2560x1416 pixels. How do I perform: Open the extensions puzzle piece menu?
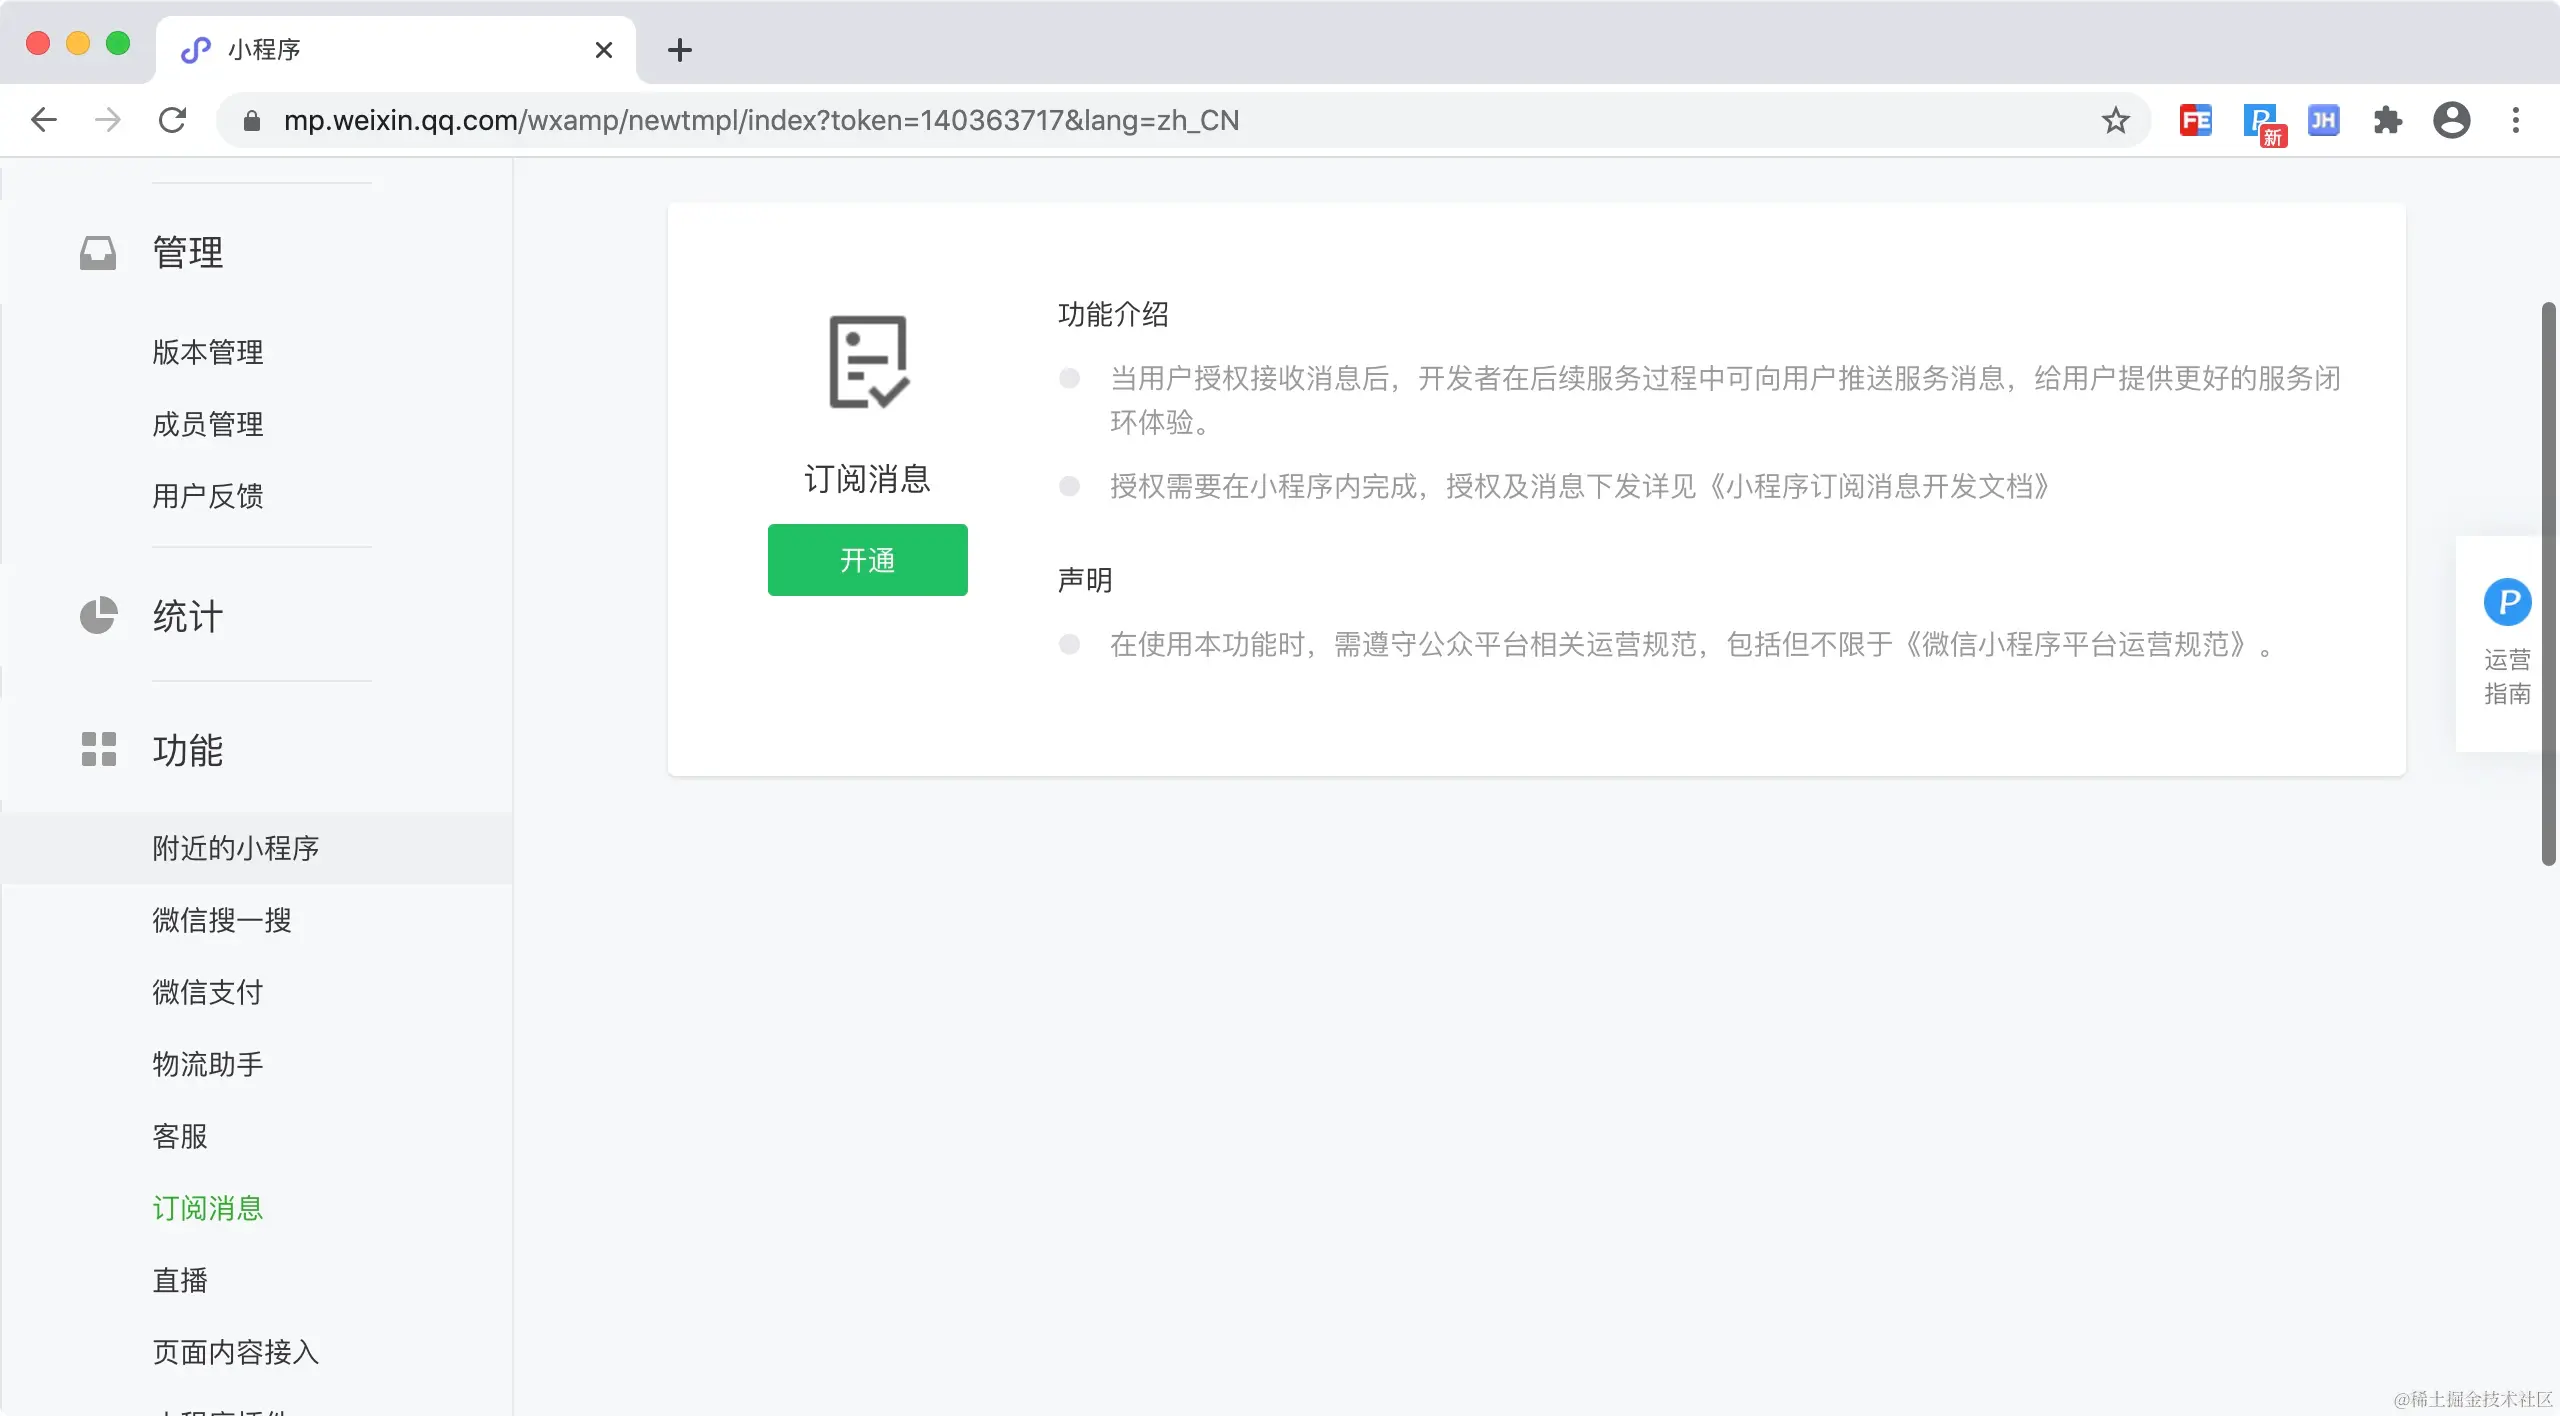2387,121
